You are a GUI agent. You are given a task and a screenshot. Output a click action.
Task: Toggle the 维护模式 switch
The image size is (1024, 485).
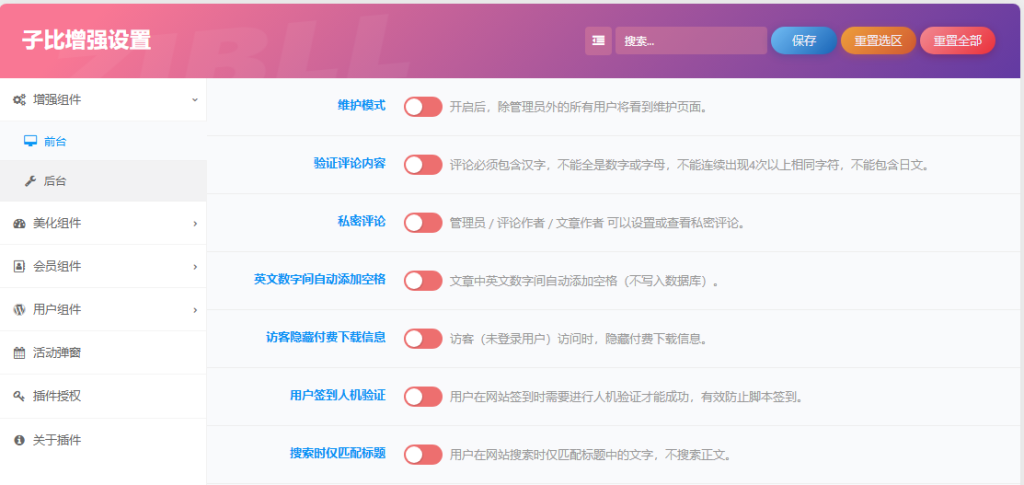tap(423, 106)
